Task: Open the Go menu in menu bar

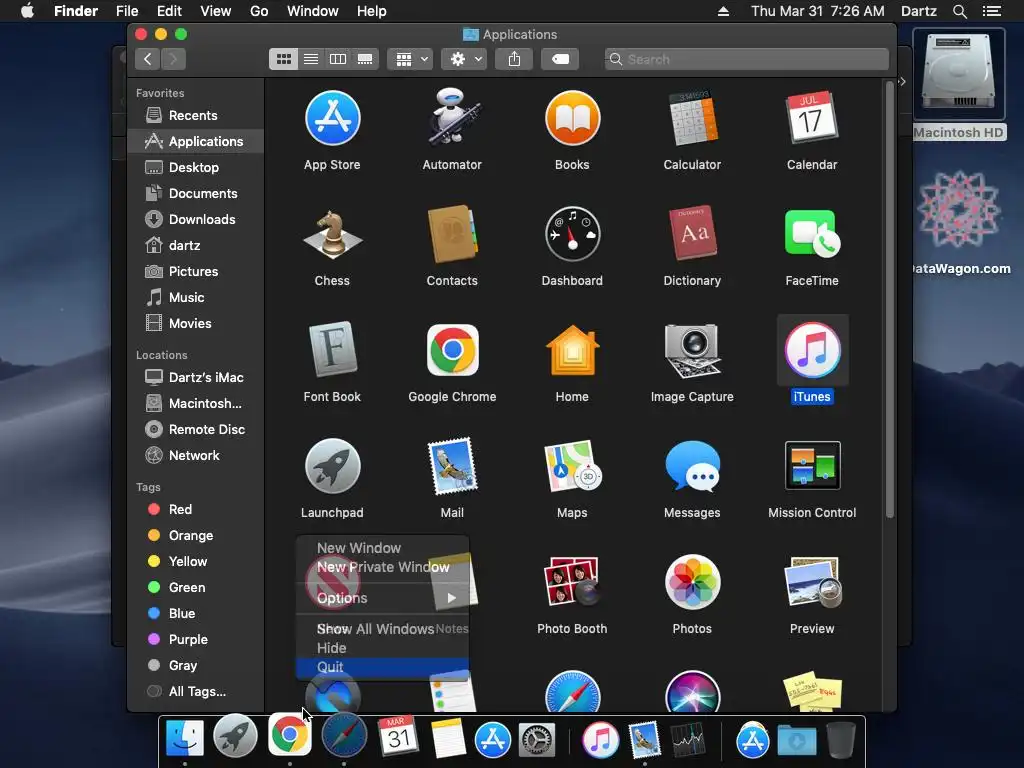Action: point(259,11)
